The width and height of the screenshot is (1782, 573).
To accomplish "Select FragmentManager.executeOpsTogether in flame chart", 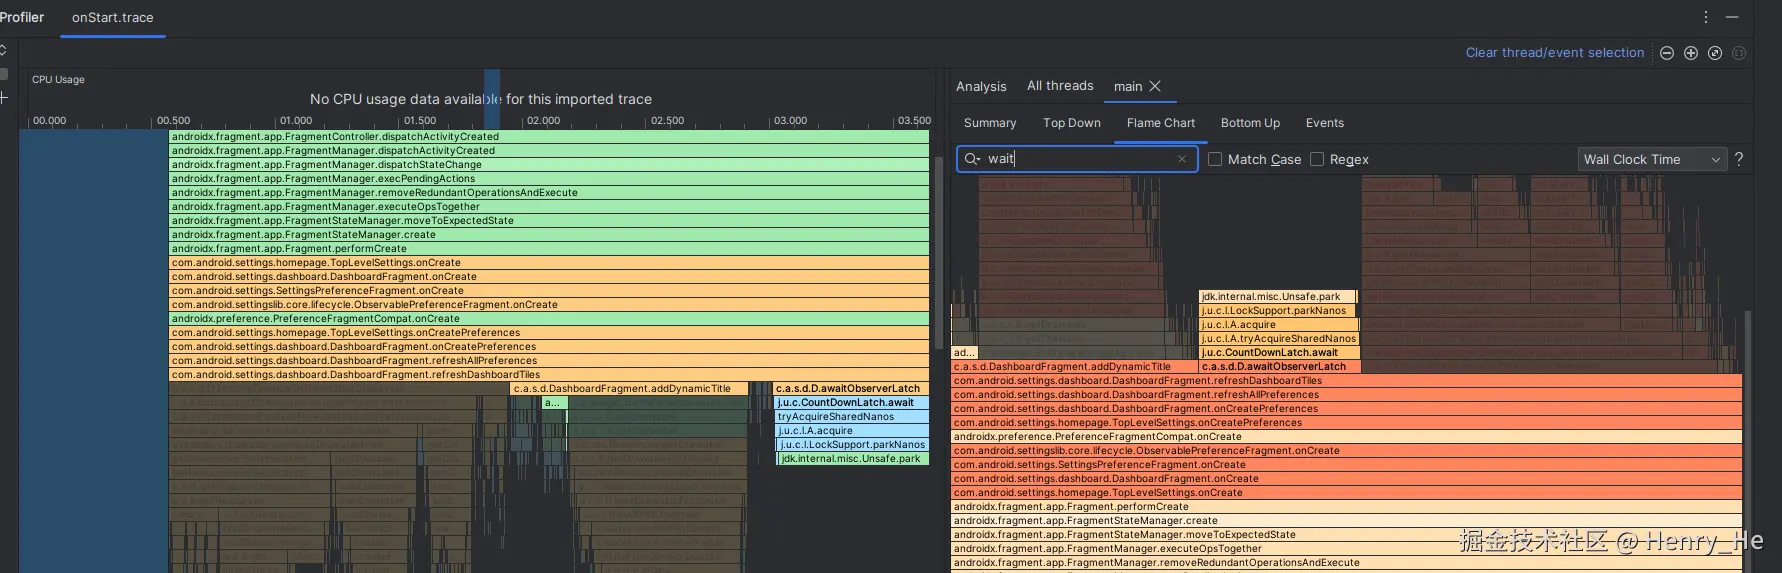I will coord(1346,549).
